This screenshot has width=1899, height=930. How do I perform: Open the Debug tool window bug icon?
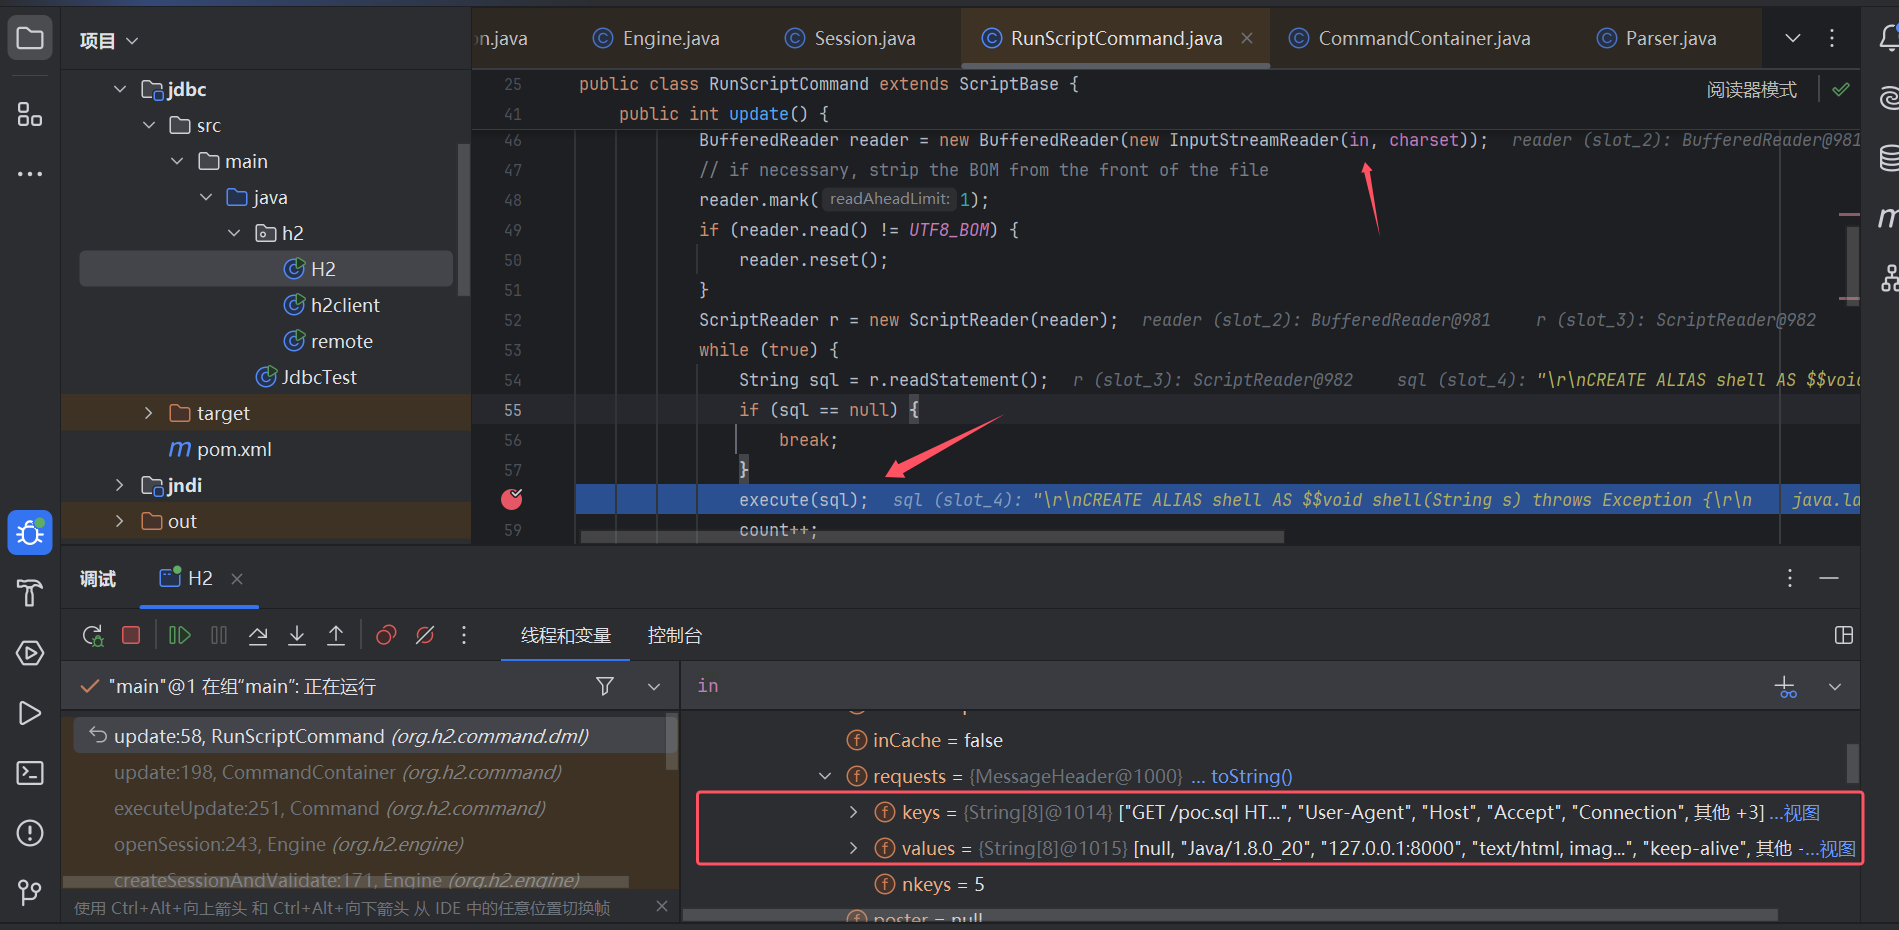click(x=30, y=533)
